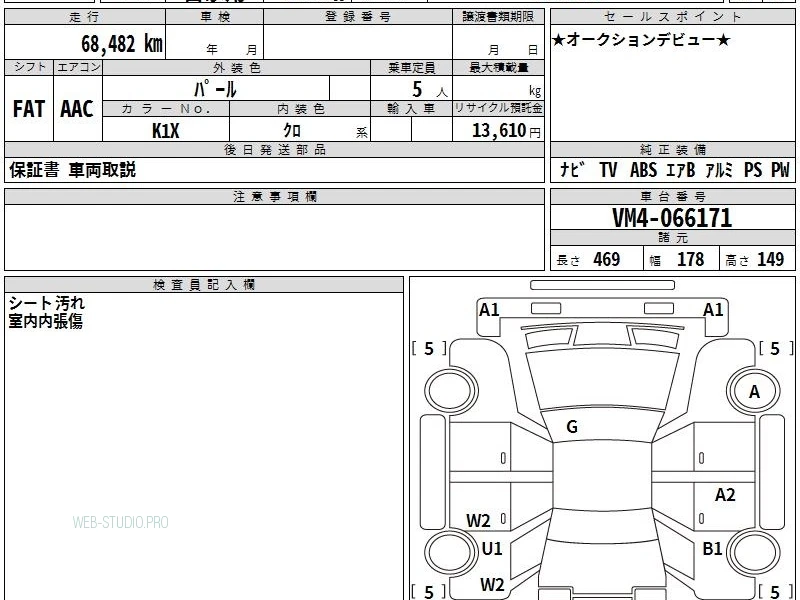Screen dimensions: 800x600
Task: Click the FAT shift value
Action: pos(29,109)
